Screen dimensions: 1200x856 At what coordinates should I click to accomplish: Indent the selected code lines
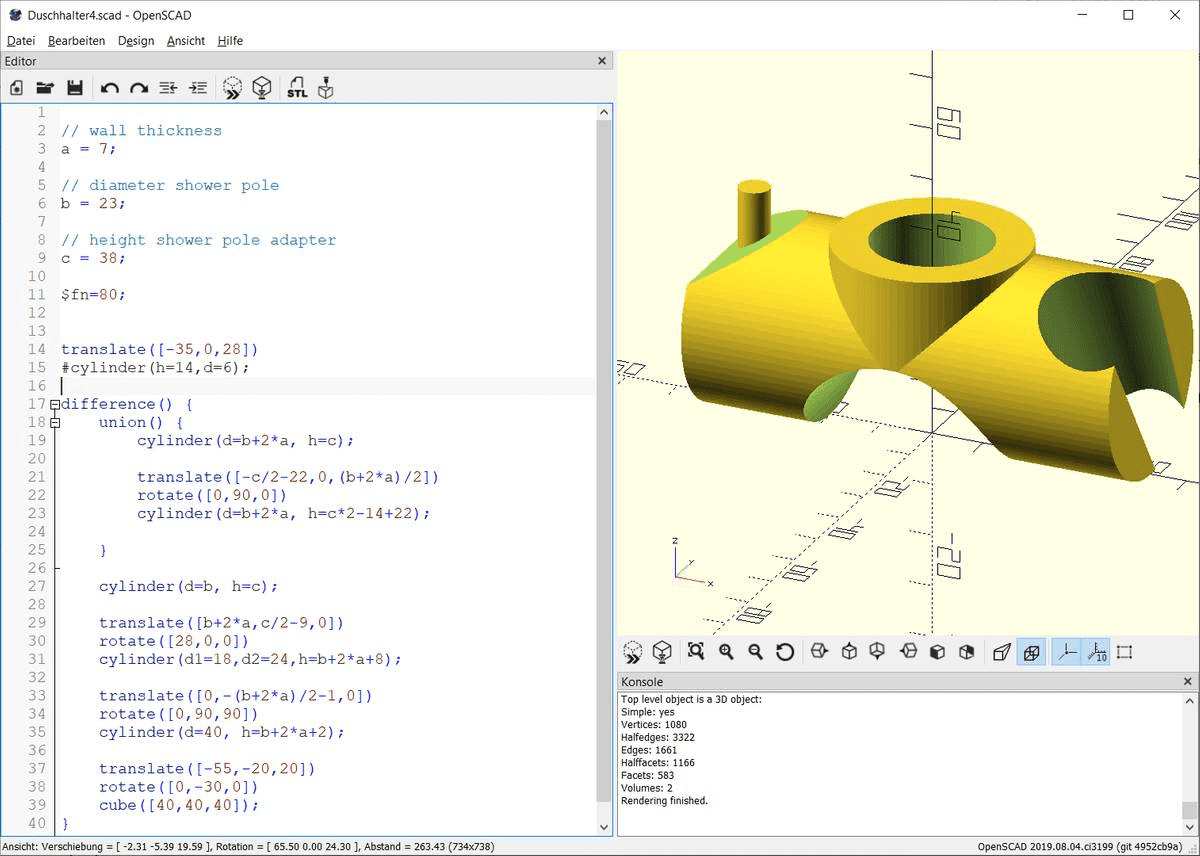tap(198, 88)
